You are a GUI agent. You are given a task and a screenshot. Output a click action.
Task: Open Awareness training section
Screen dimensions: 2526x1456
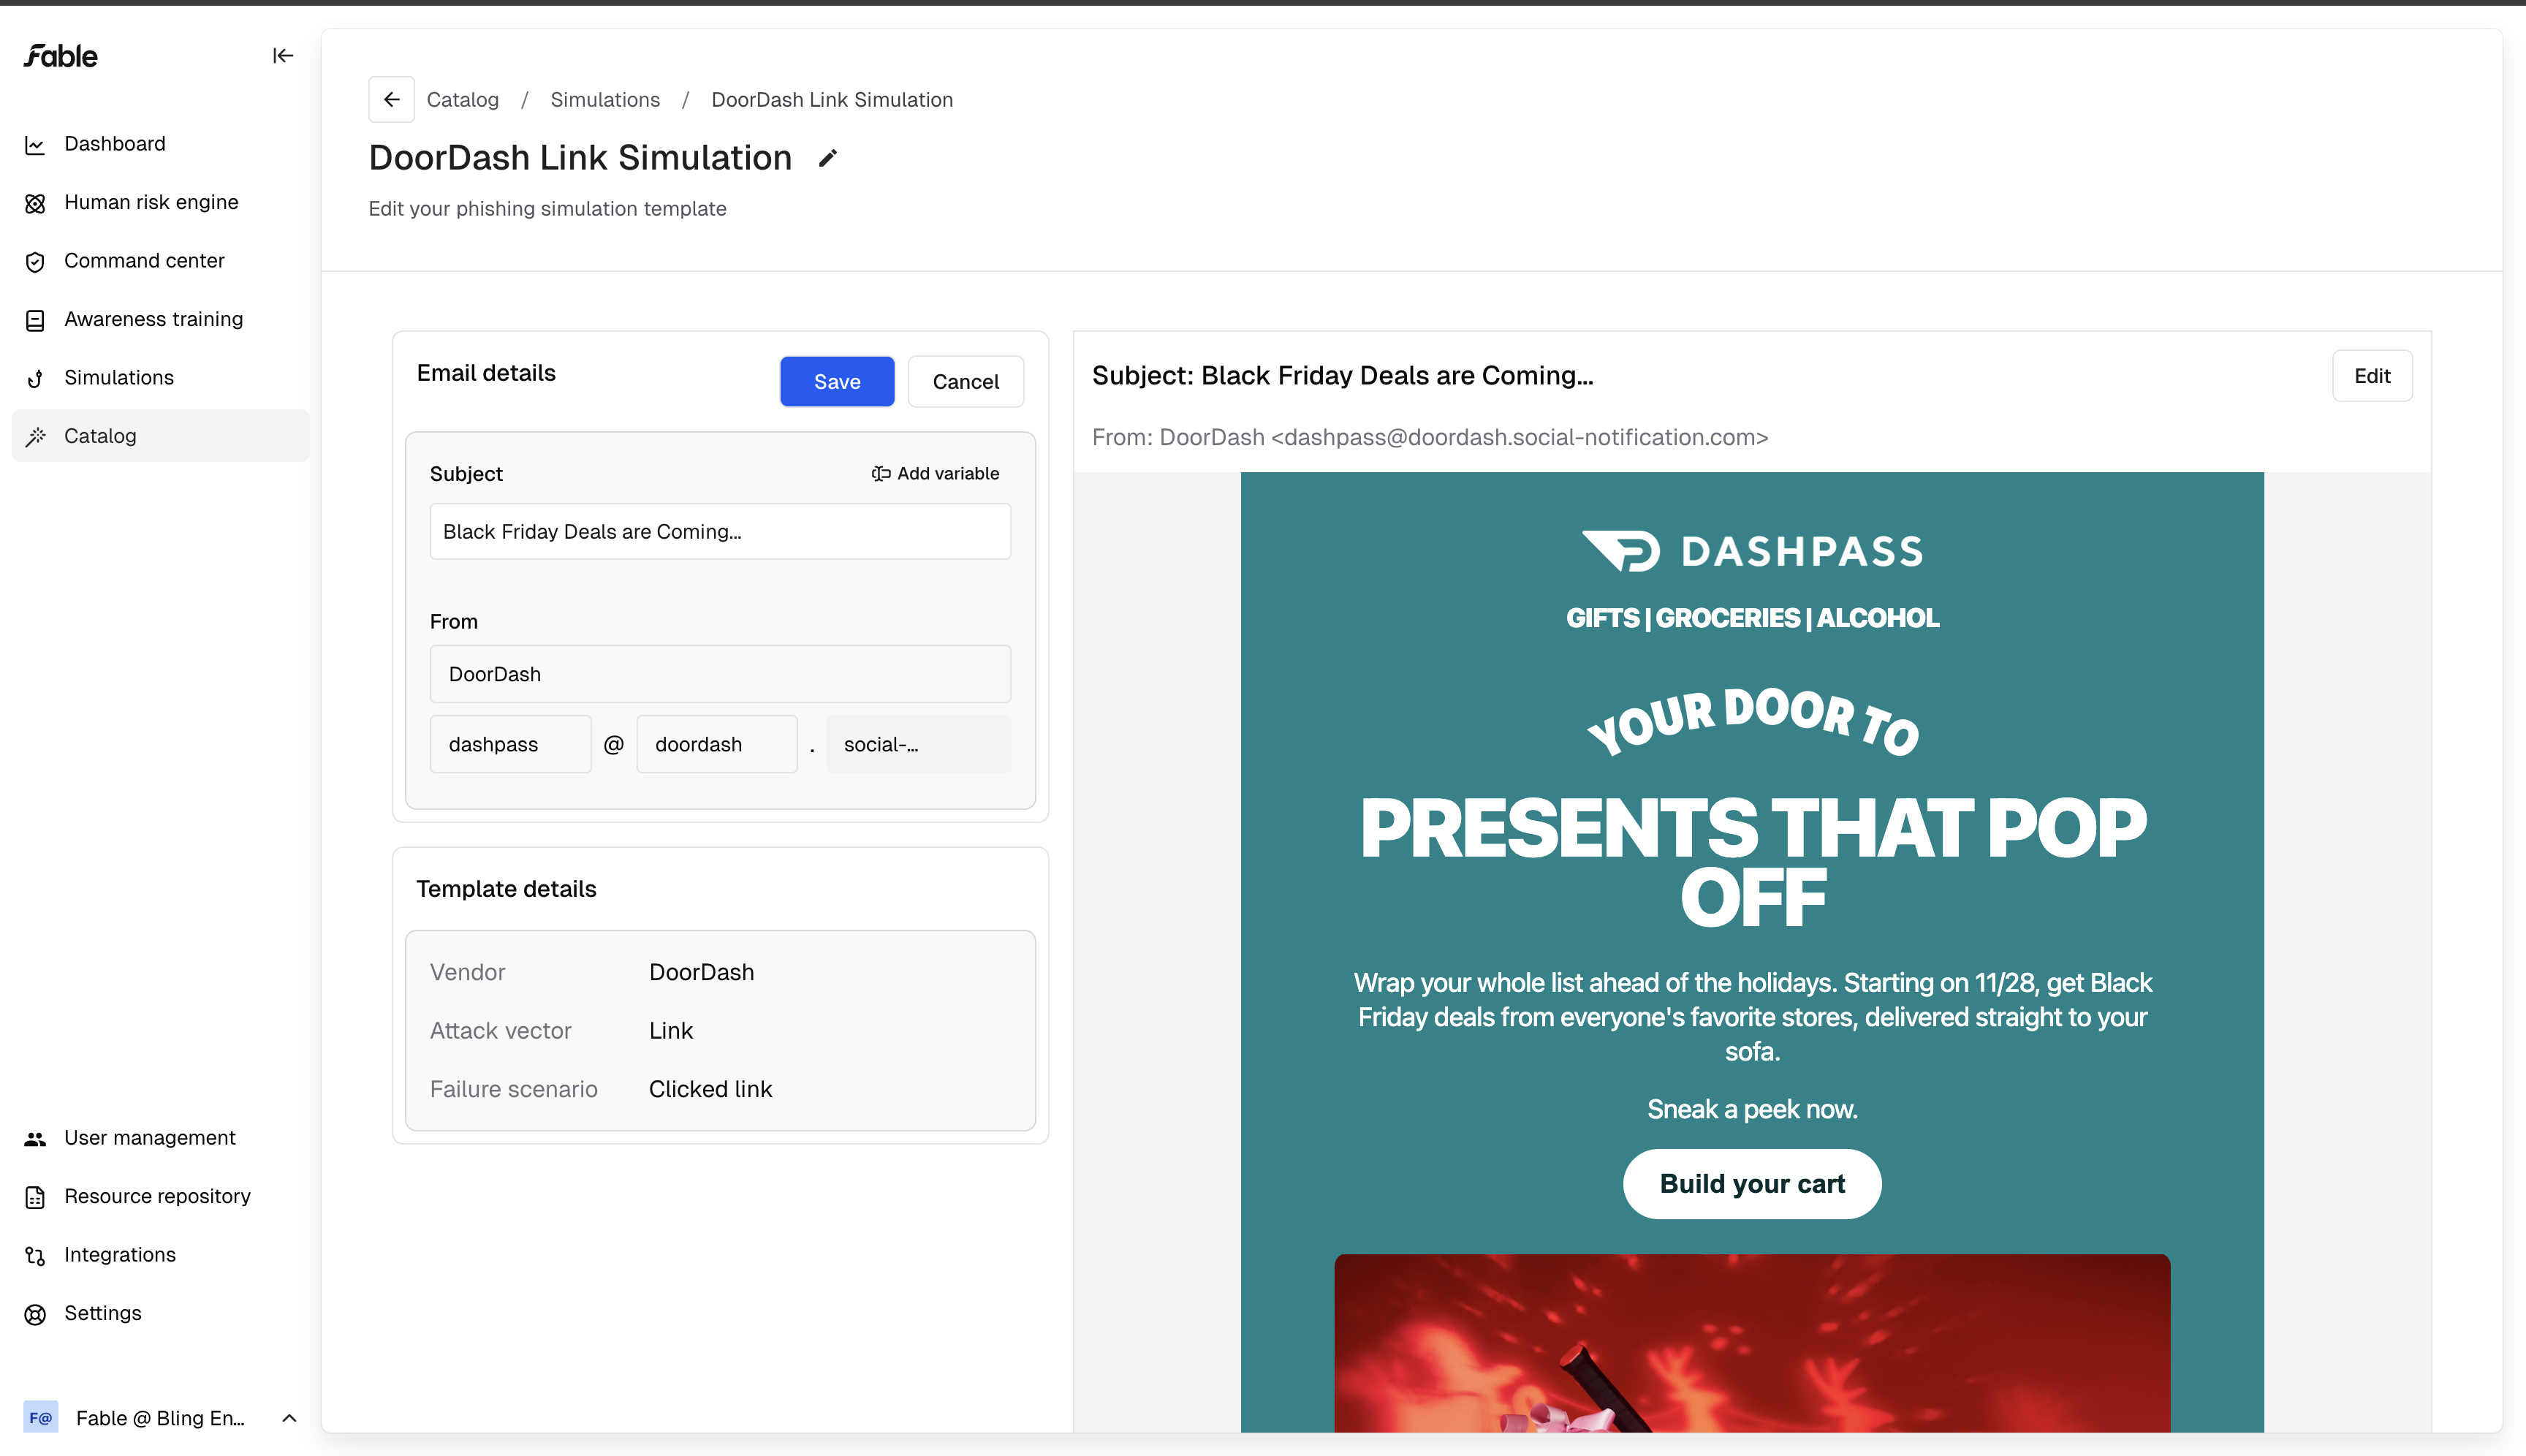click(160, 319)
